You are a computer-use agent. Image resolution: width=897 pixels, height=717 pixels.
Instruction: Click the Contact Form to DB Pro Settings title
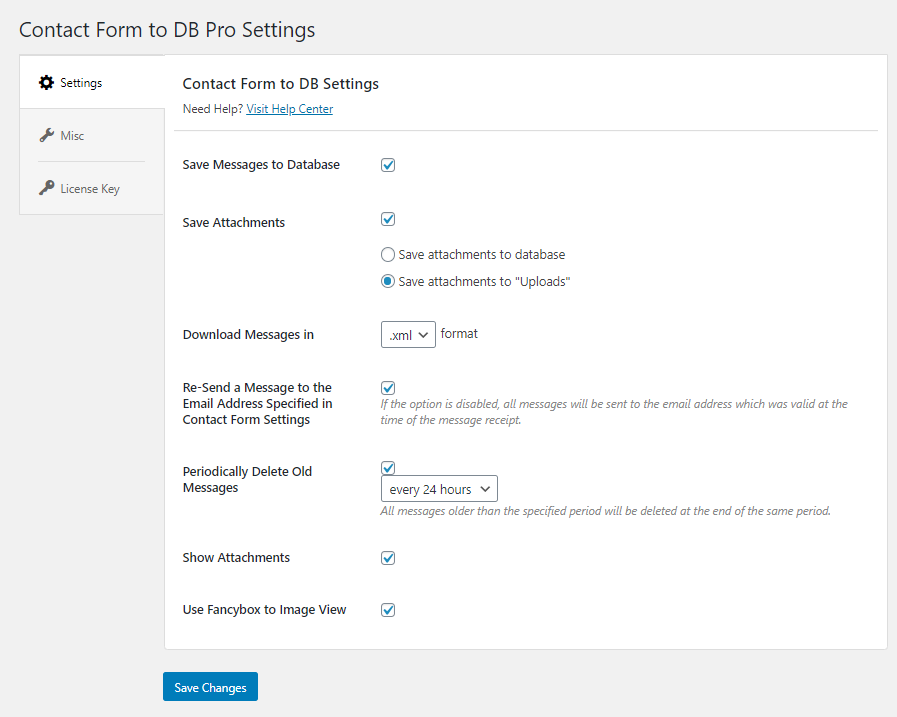[x=167, y=30]
